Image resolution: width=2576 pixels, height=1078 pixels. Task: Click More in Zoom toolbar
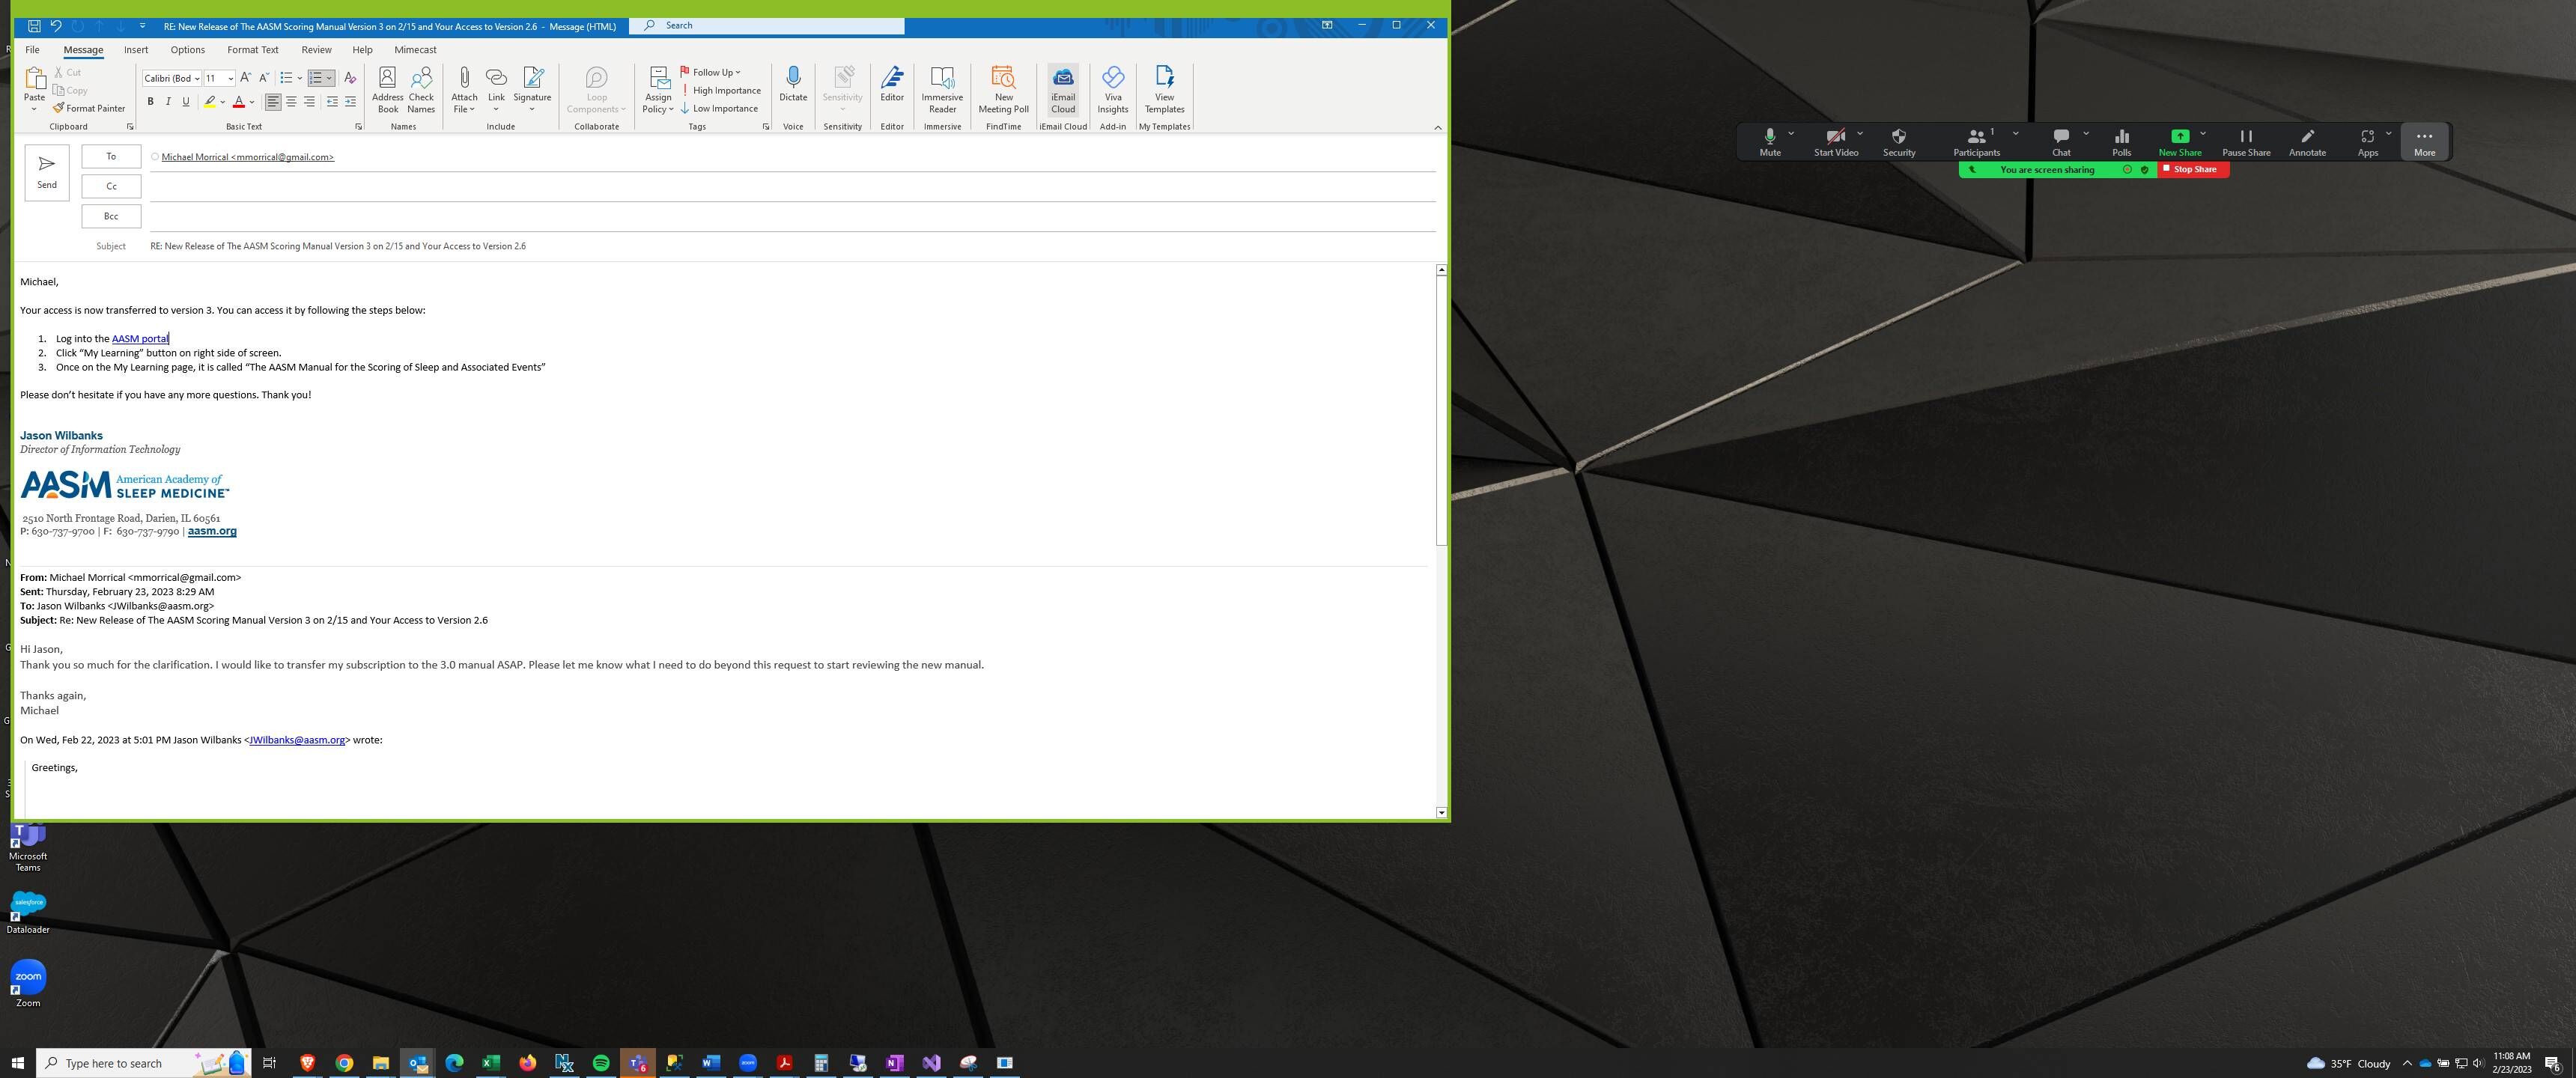click(x=2424, y=142)
